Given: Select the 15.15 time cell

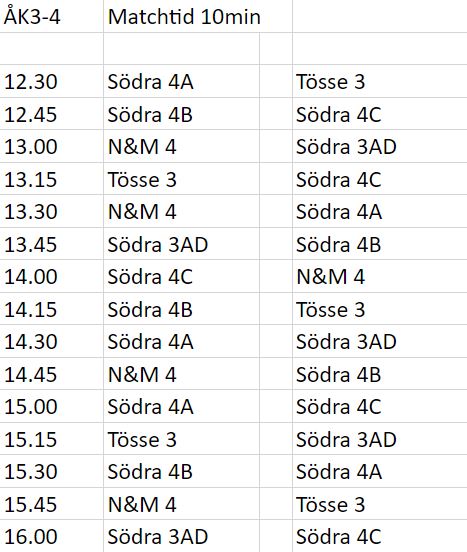Looking at the screenshot, I should point(51,439).
